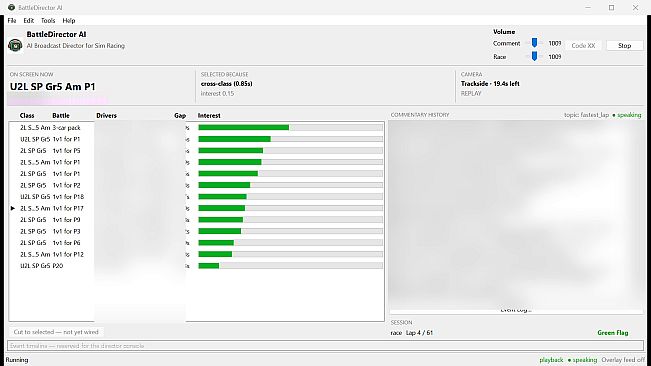651x366 pixels.
Task: Click the Class column header
Action: (x=27, y=115)
